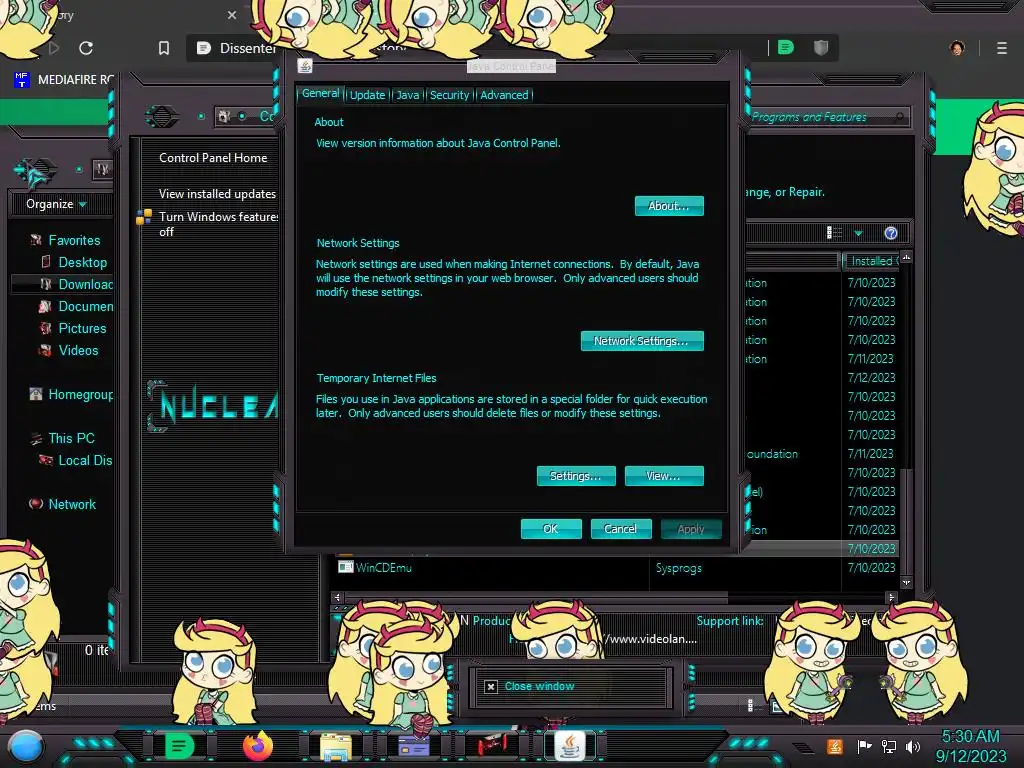Viewport: 1024px width, 768px height.
Task: Click the green Dissenter comment icon in address bar
Action: (x=786, y=47)
